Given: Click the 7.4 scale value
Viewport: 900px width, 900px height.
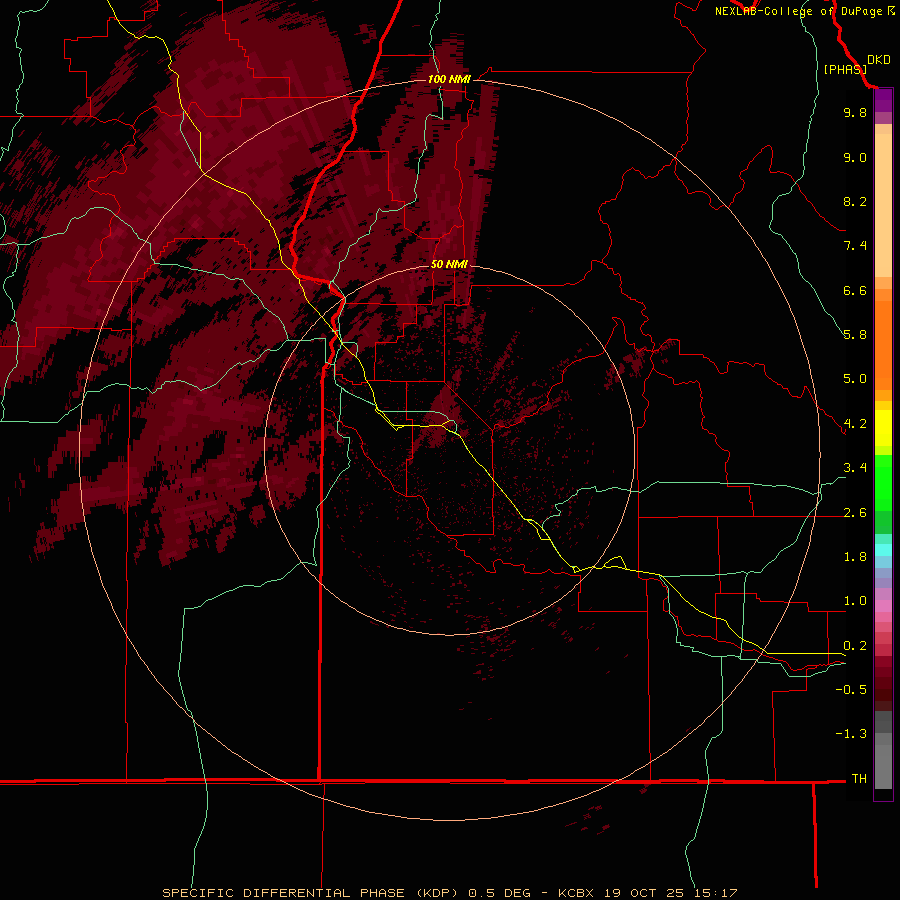Looking at the screenshot, I should pyautogui.click(x=855, y=246).
